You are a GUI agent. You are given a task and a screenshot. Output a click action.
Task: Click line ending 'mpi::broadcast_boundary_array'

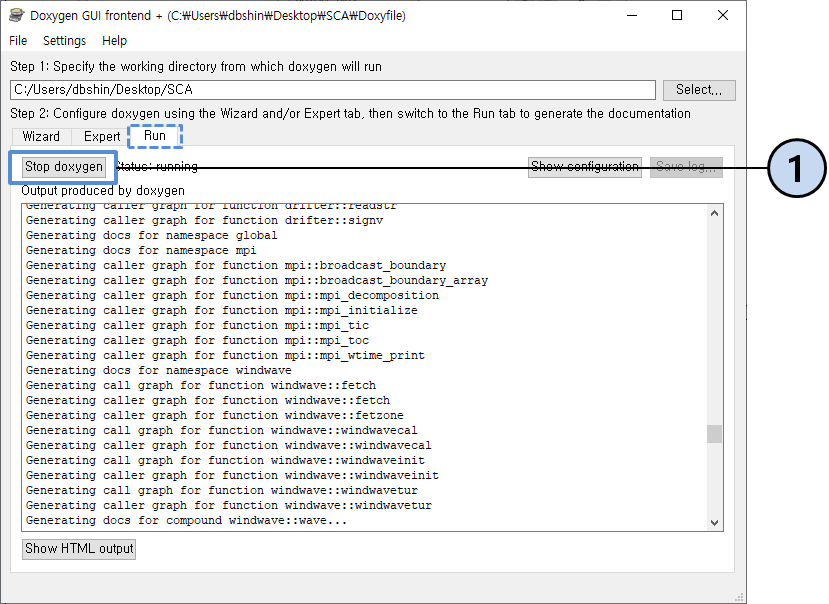click(257, 280)
